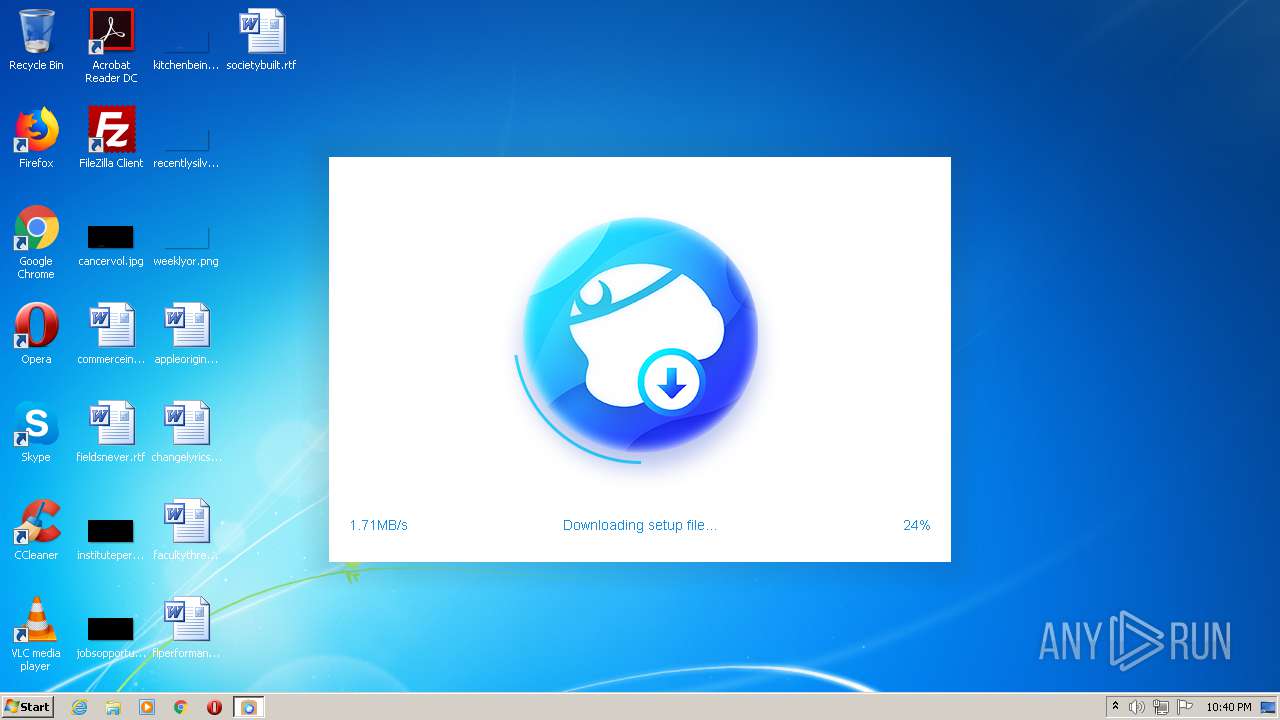Image resolution: width=1280 pixels, height=720 pixels.
Task: Open the clock showing 10:40 PM
Action: coord(1228,707)
